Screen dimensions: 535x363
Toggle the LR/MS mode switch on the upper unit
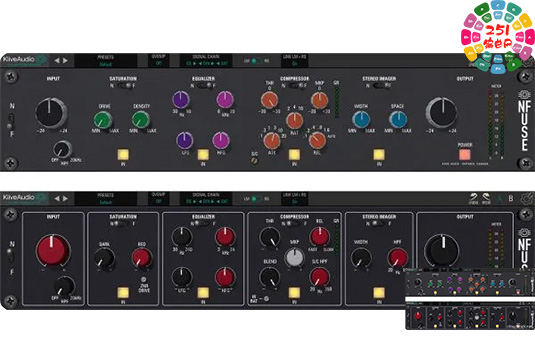257,61
